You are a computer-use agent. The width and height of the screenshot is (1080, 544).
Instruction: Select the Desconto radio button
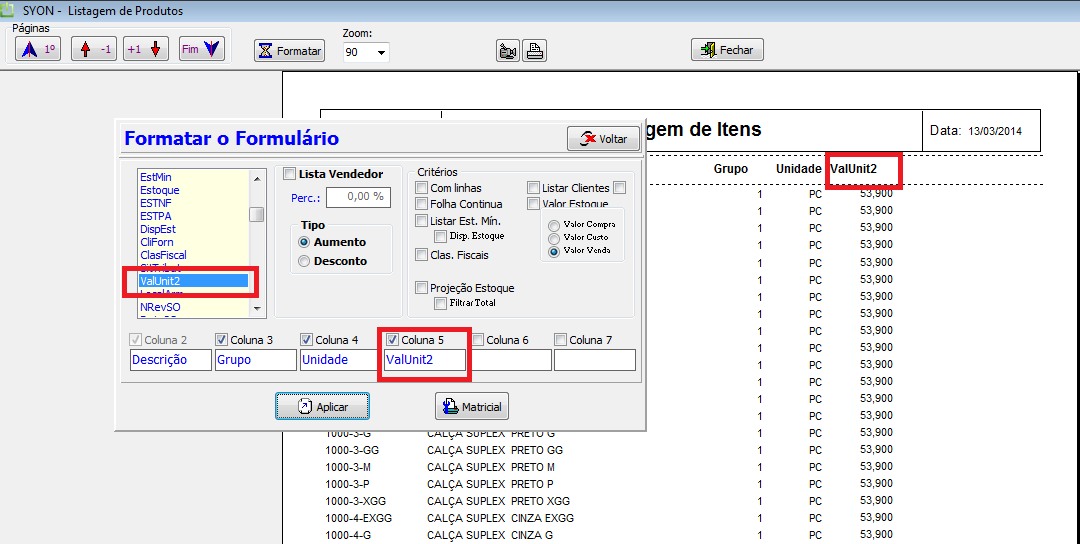point(304,261)
